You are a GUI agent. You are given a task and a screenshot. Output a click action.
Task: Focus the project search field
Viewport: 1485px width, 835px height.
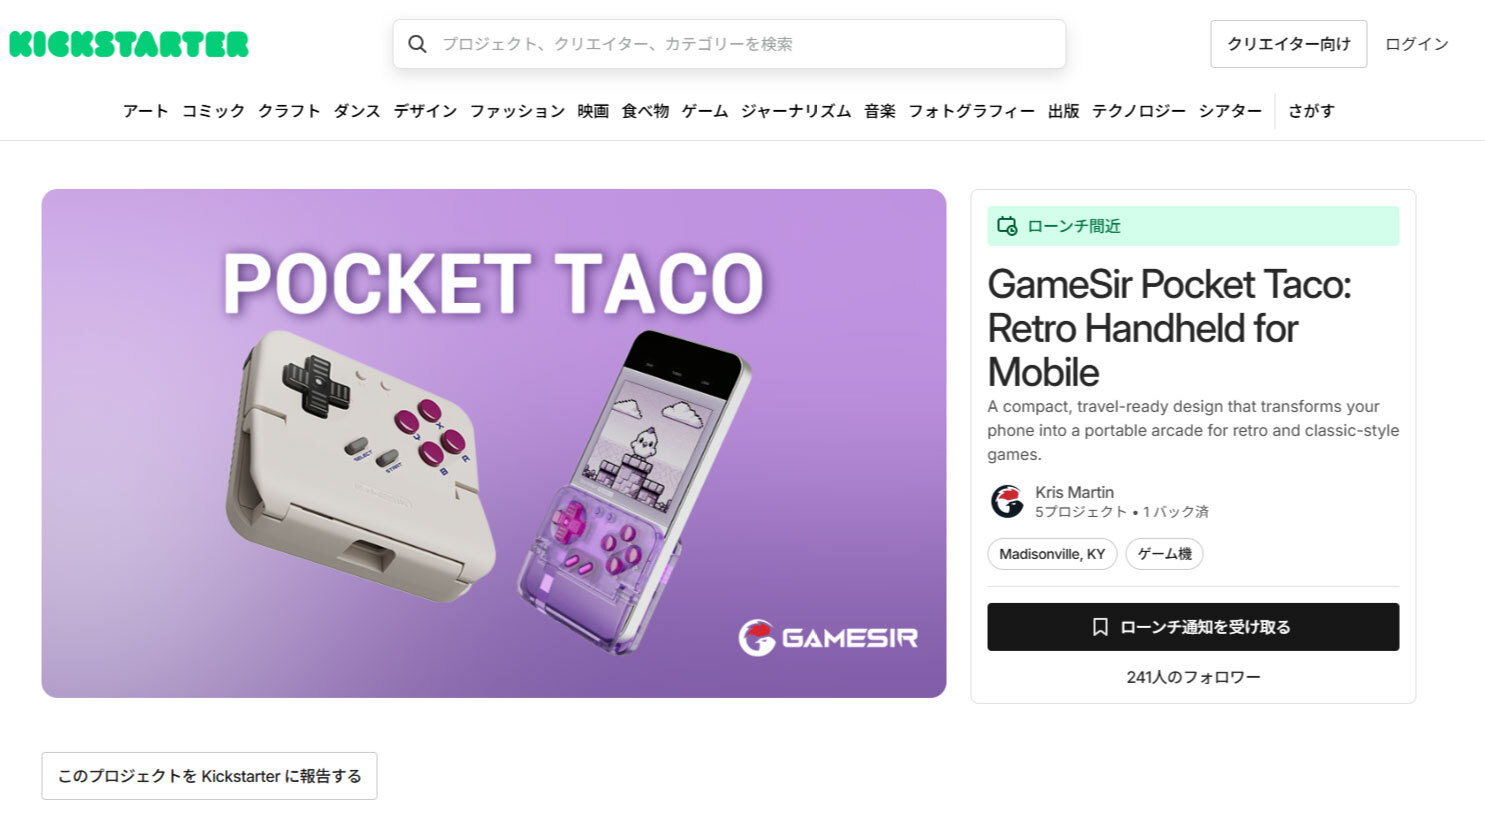tap(729, 44)
